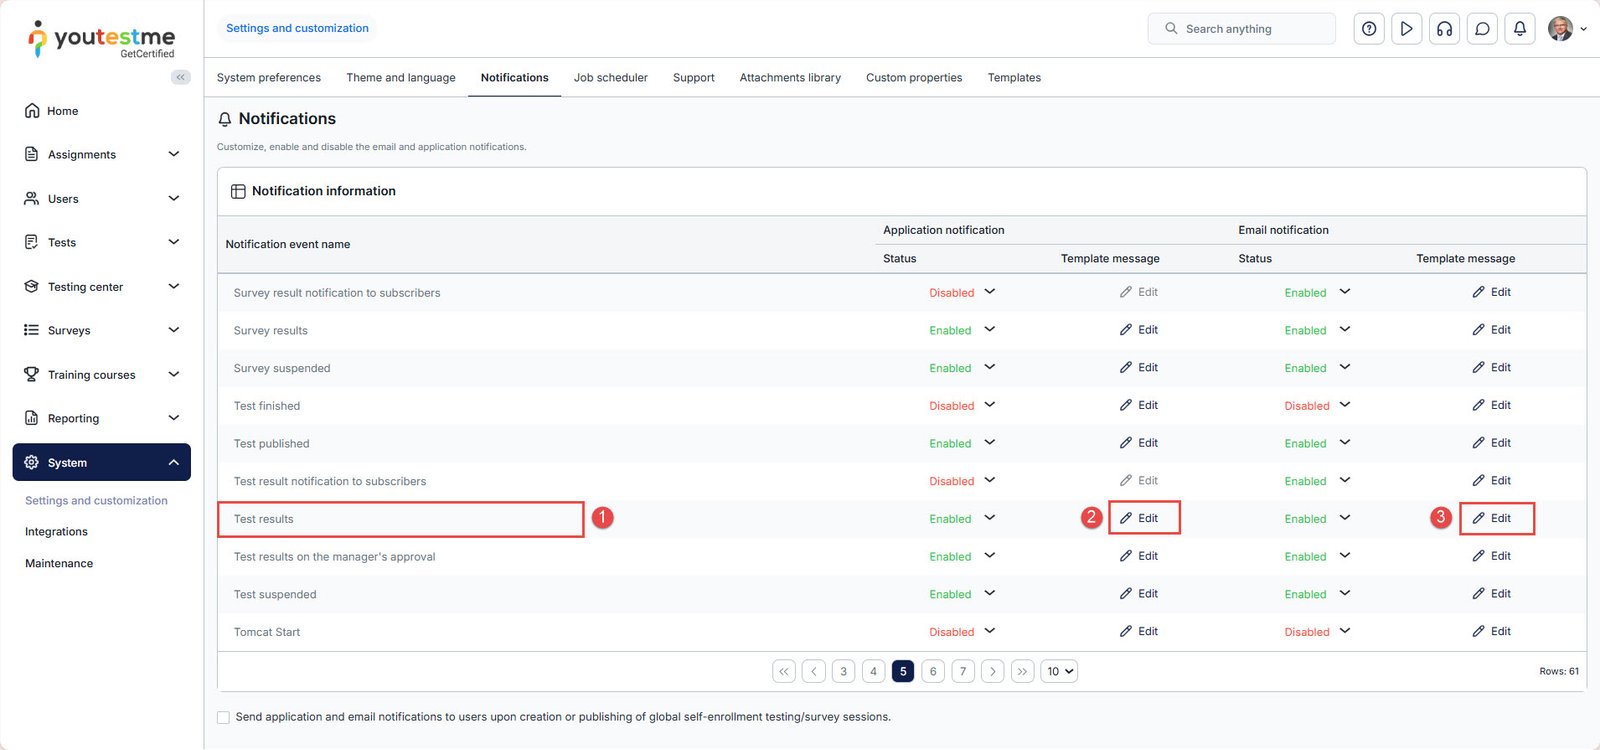The height and width of the screenshot is (750, 1600).
Task: Click the notification bell icon in header
Action: [x=1519, y=29]
